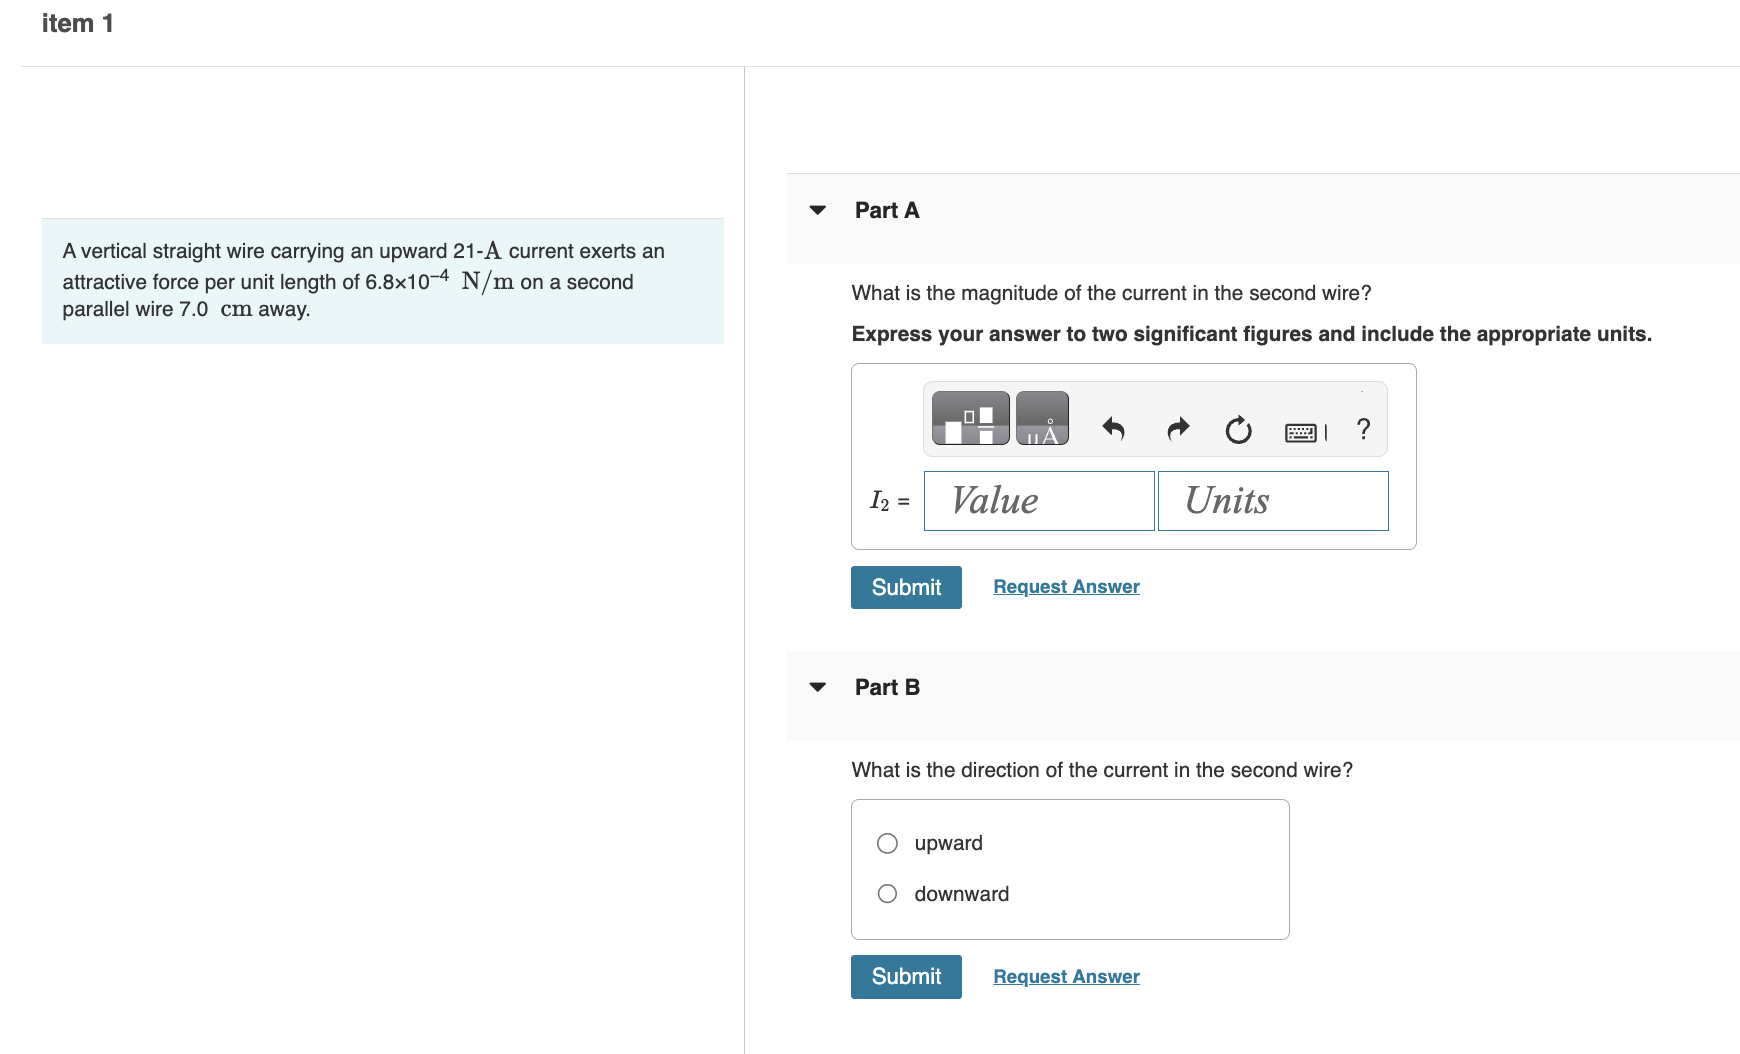Screen dimensions: 1740x1054
Task: Click the Part B heading
Action: pos(887,687)
